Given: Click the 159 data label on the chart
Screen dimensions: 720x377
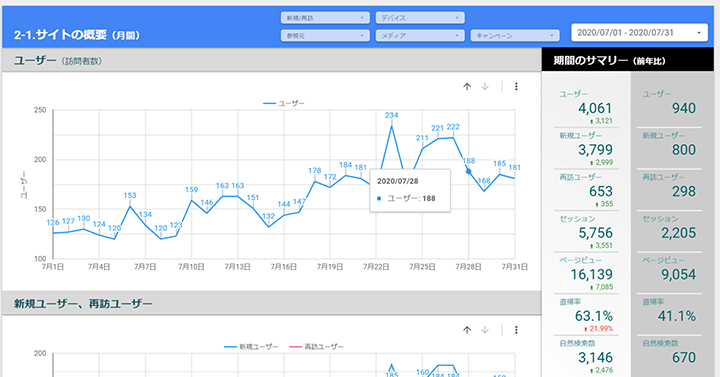Looking at the screenshot, I should (x=191, y=190).
